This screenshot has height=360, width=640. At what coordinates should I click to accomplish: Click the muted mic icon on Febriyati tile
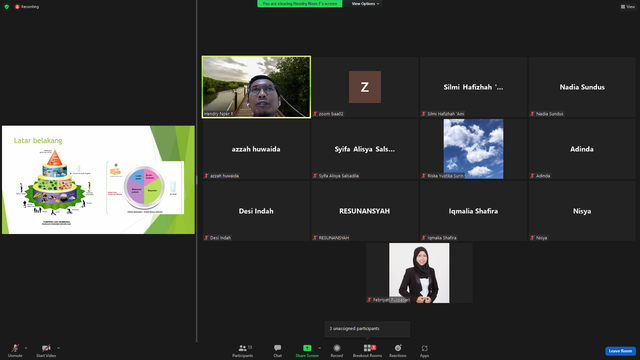[369, 300]
